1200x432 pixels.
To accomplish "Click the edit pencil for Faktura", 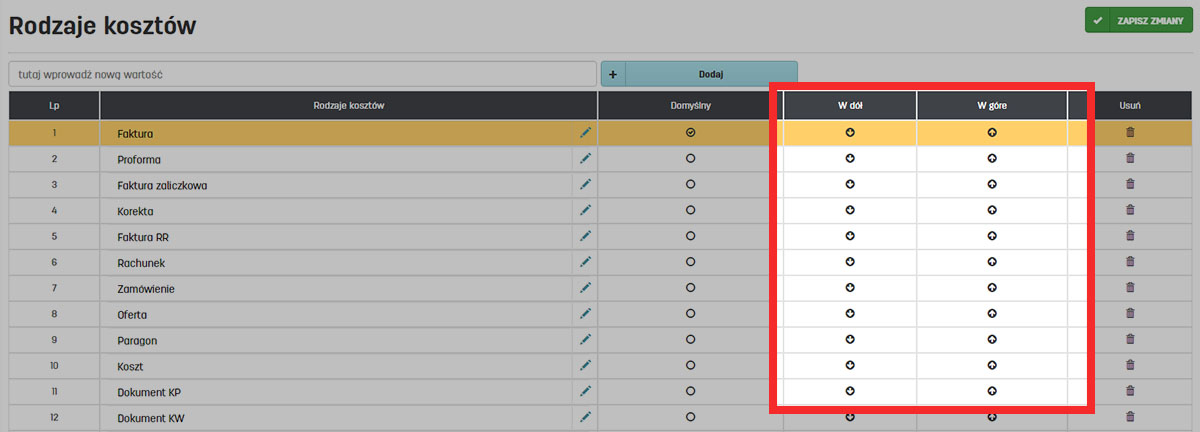I will [x=585, y=133].
